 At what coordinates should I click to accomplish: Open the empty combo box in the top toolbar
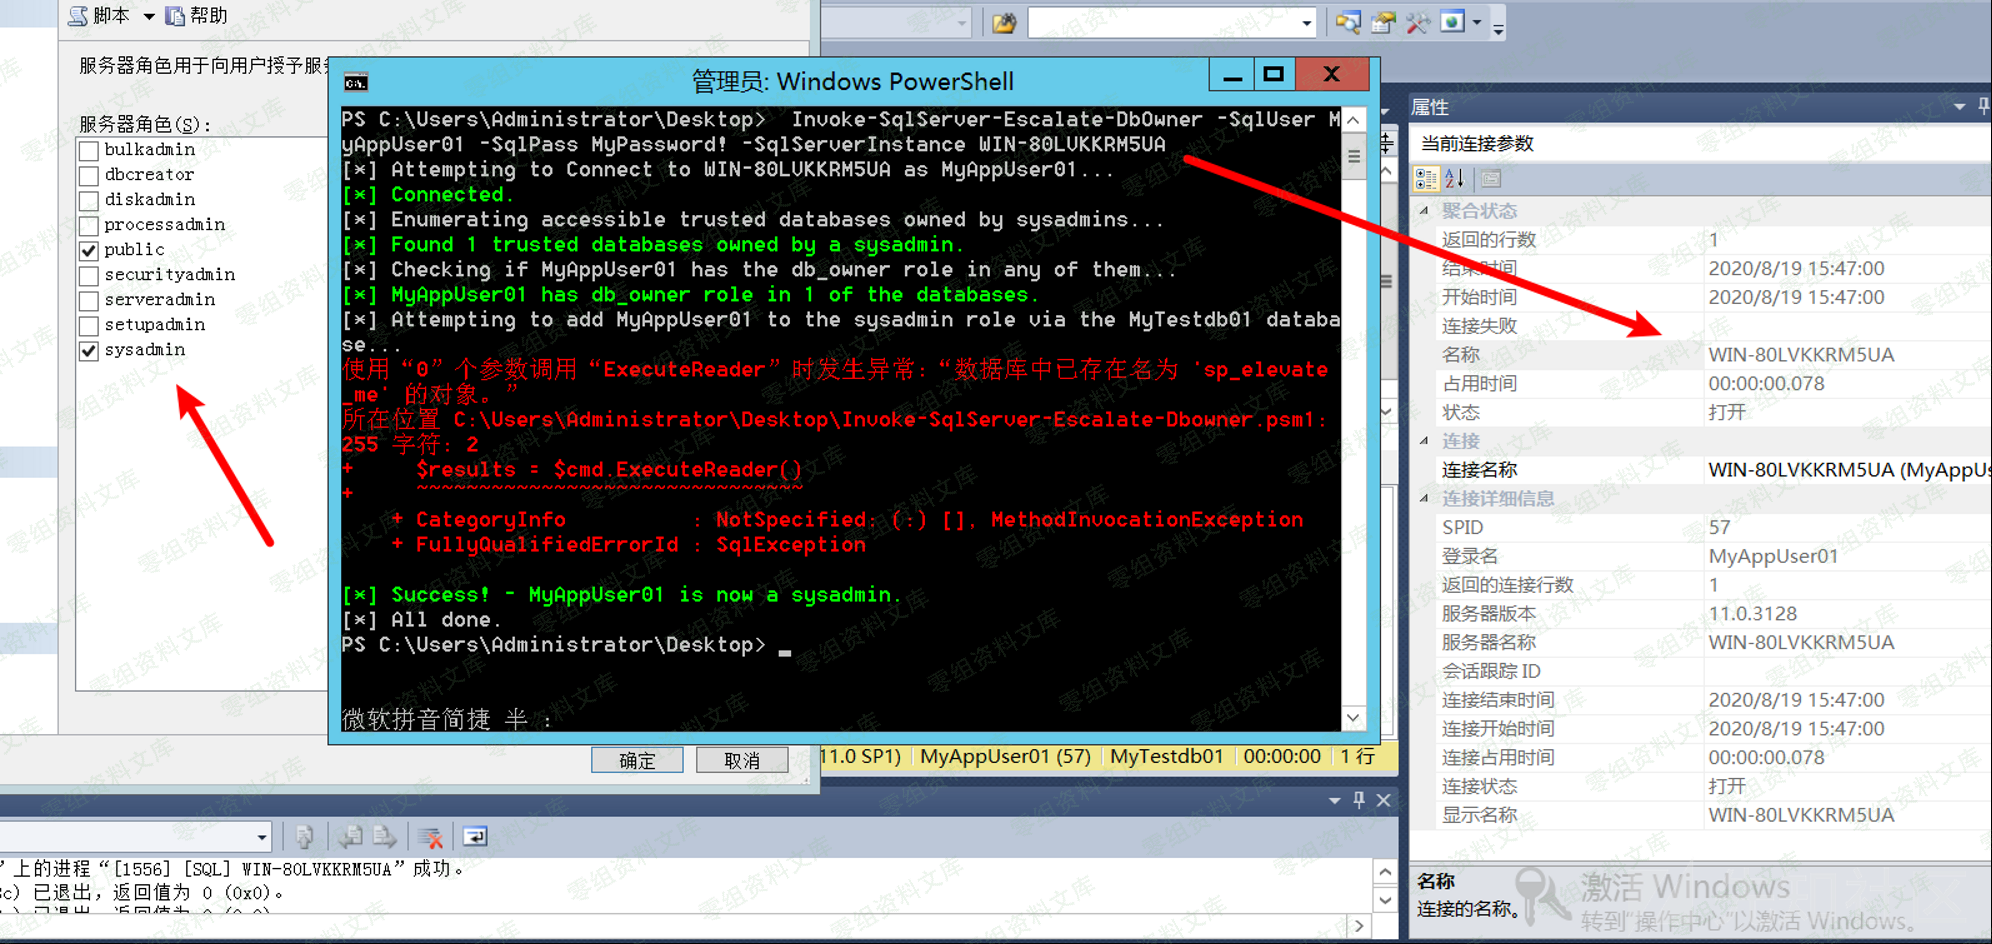1306,23
